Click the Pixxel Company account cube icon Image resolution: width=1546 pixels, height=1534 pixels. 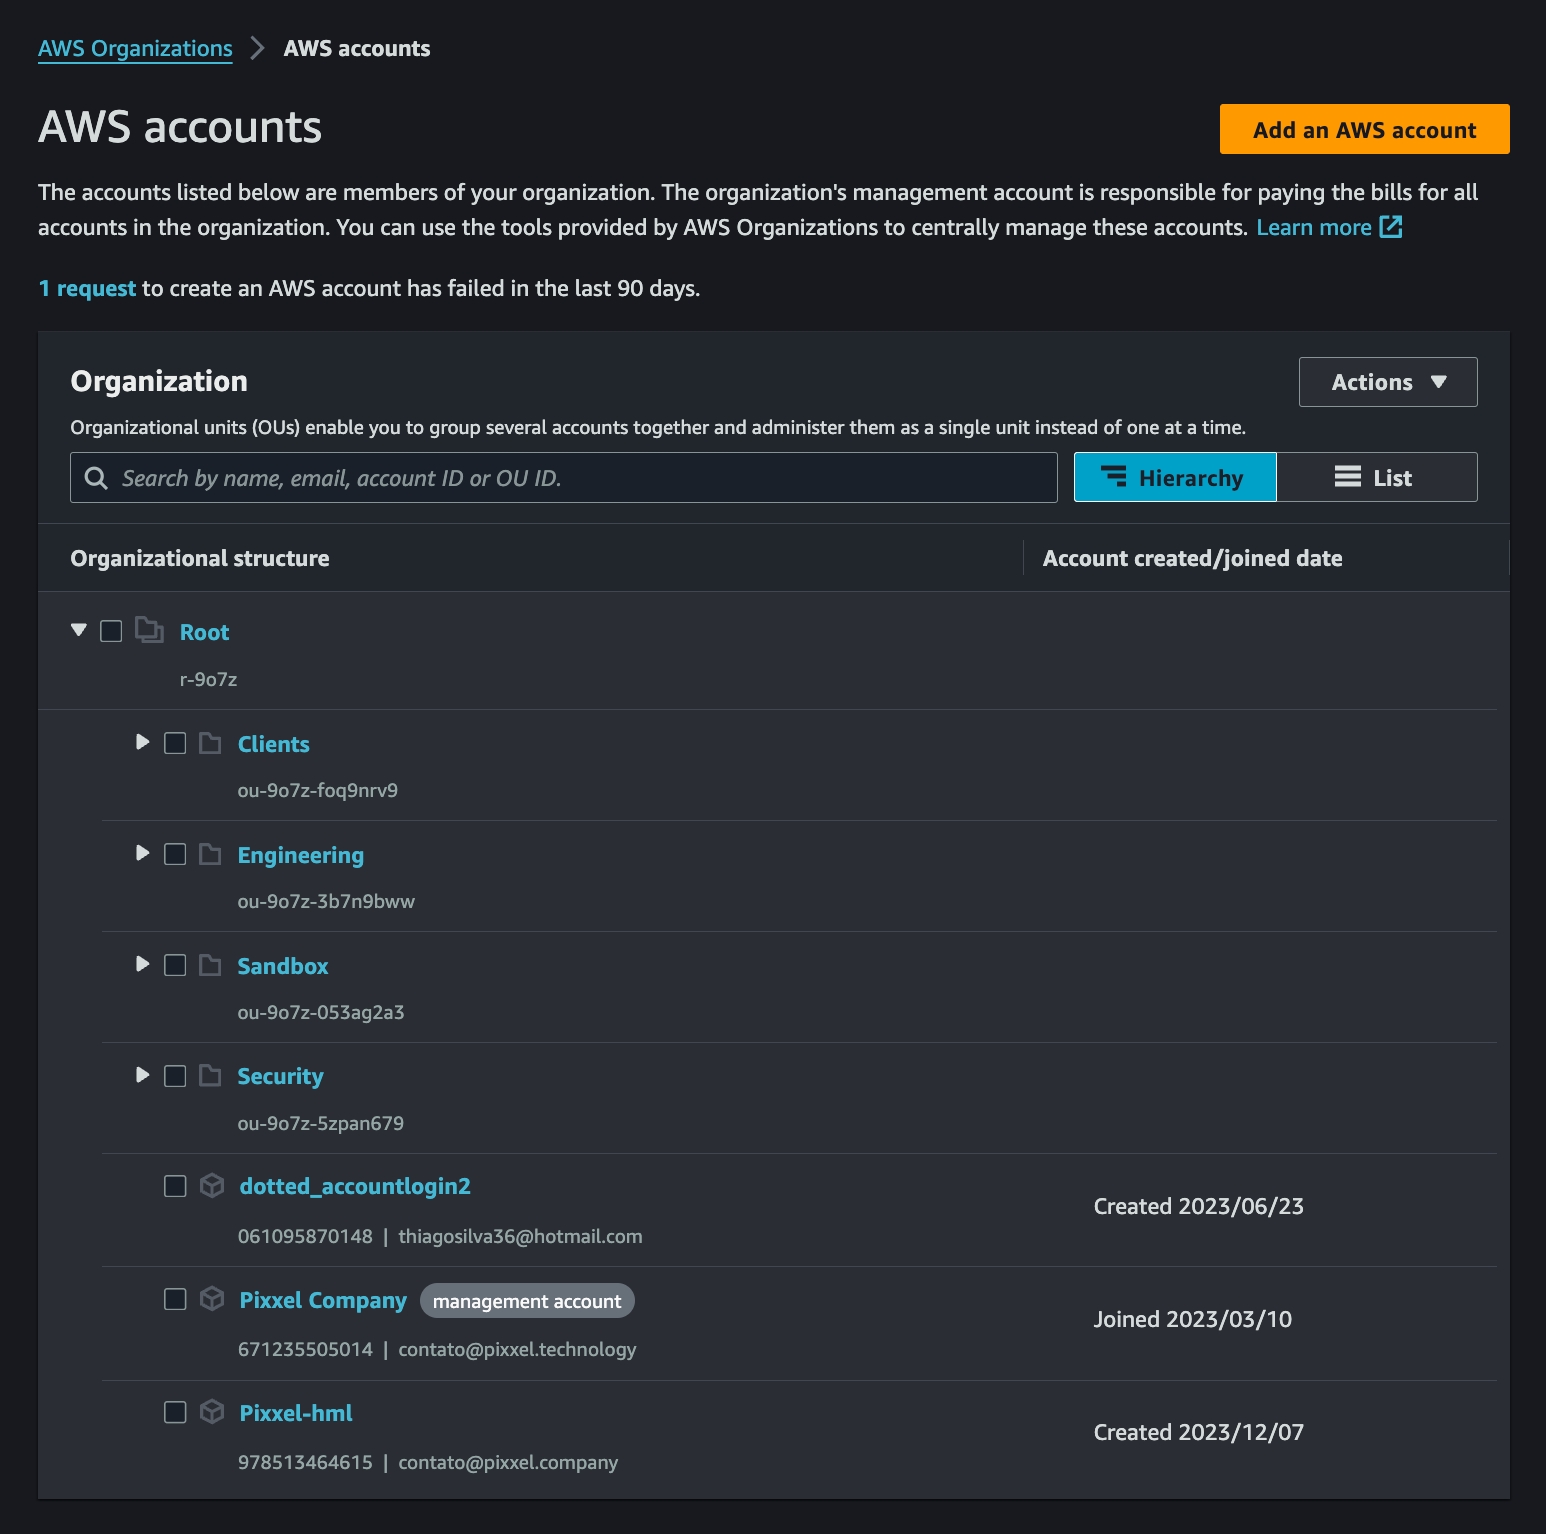(x=212, y=1299)
